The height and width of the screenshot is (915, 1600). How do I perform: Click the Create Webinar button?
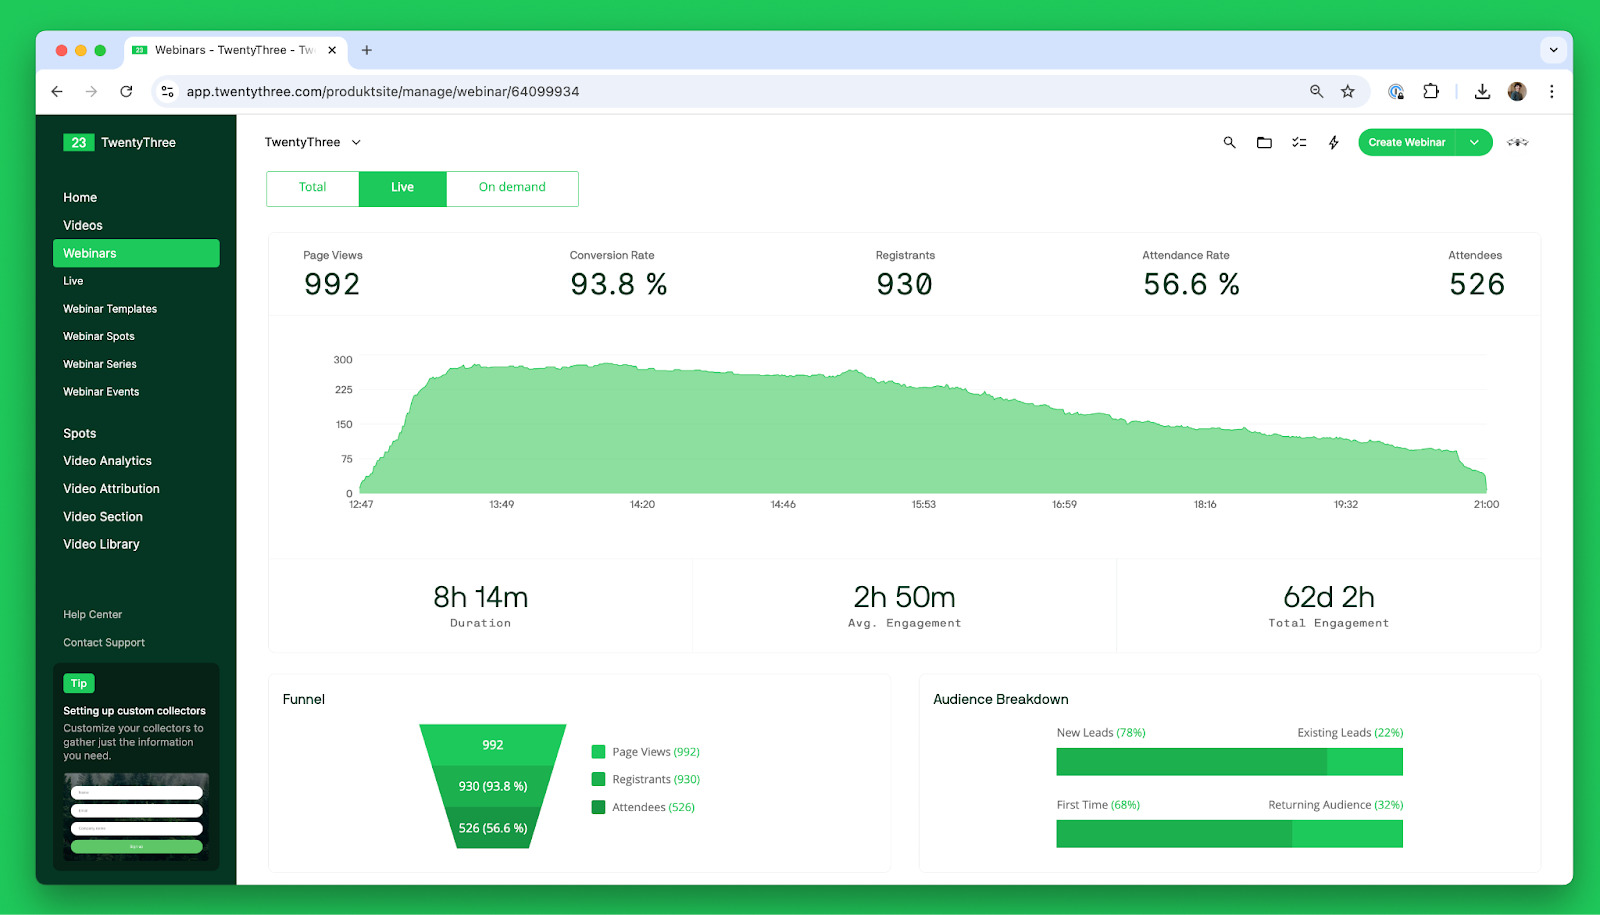(1406, 142)
